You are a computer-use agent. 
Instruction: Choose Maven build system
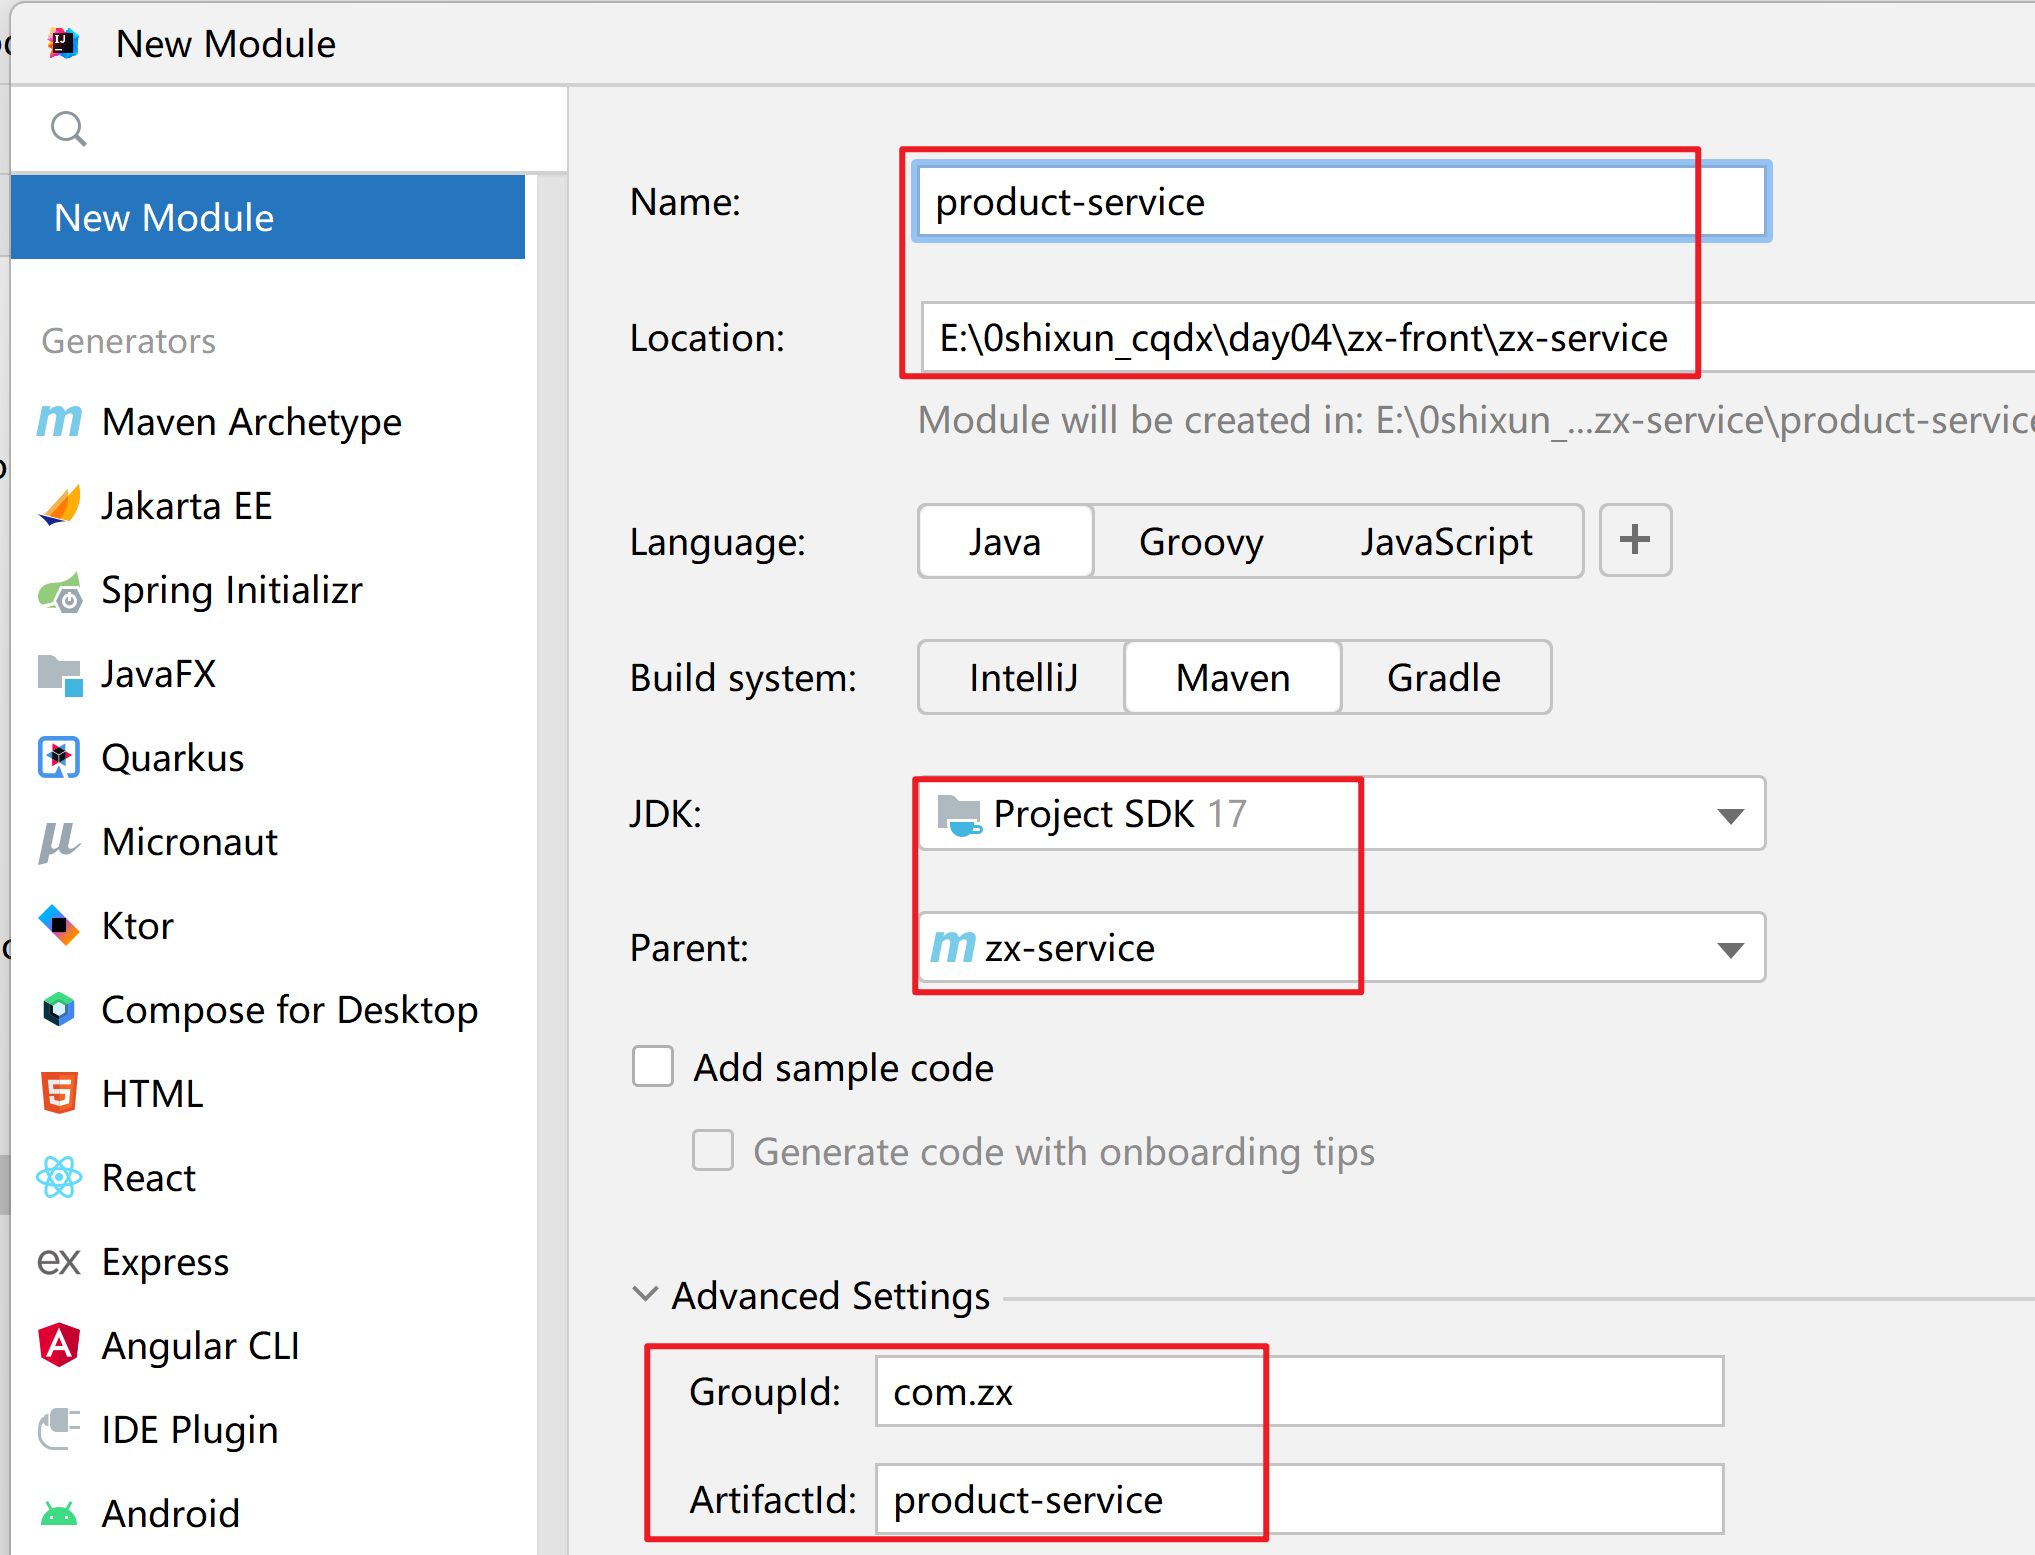(1233, 678)
